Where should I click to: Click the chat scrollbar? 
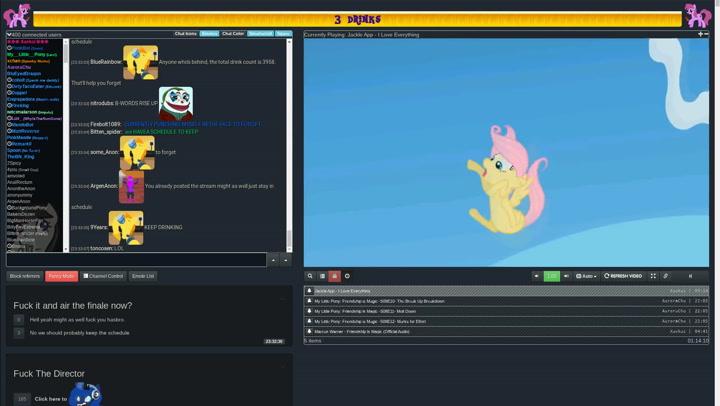click(289, 145)
